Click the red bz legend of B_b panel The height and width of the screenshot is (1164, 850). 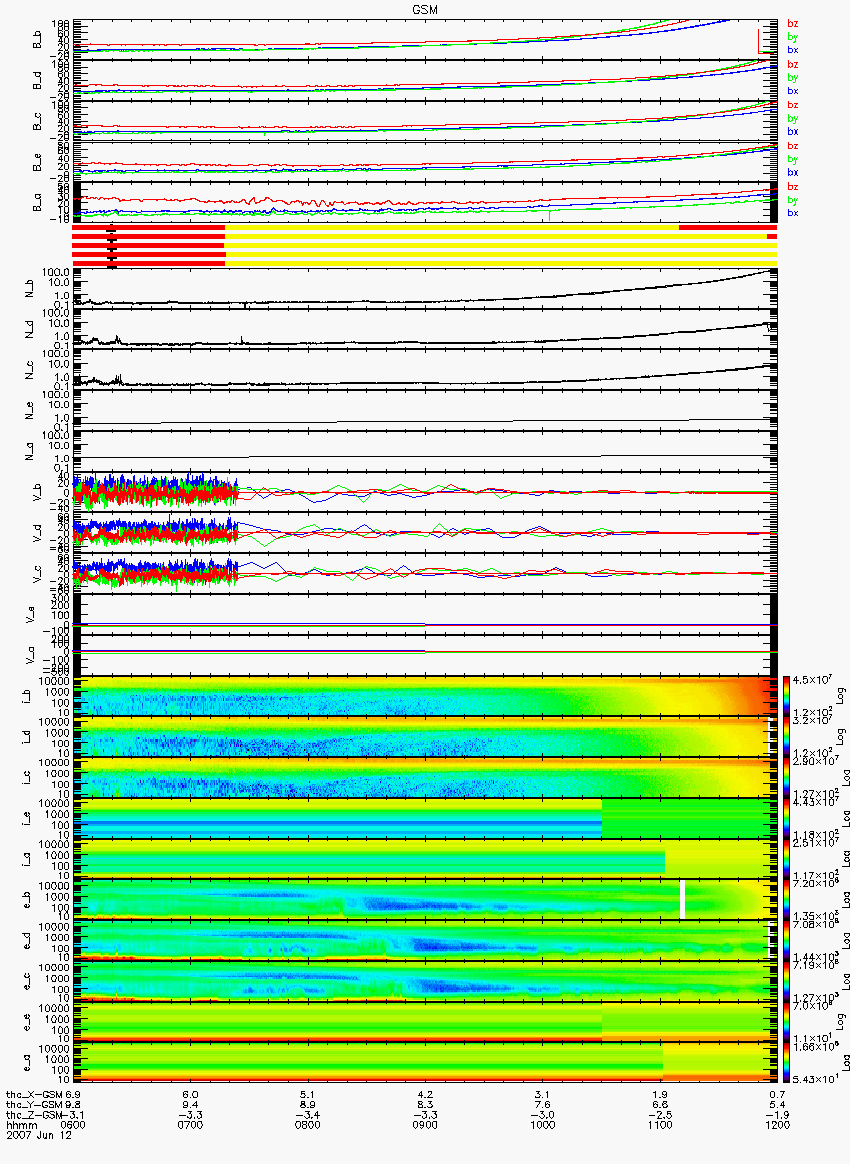point(792,24)
